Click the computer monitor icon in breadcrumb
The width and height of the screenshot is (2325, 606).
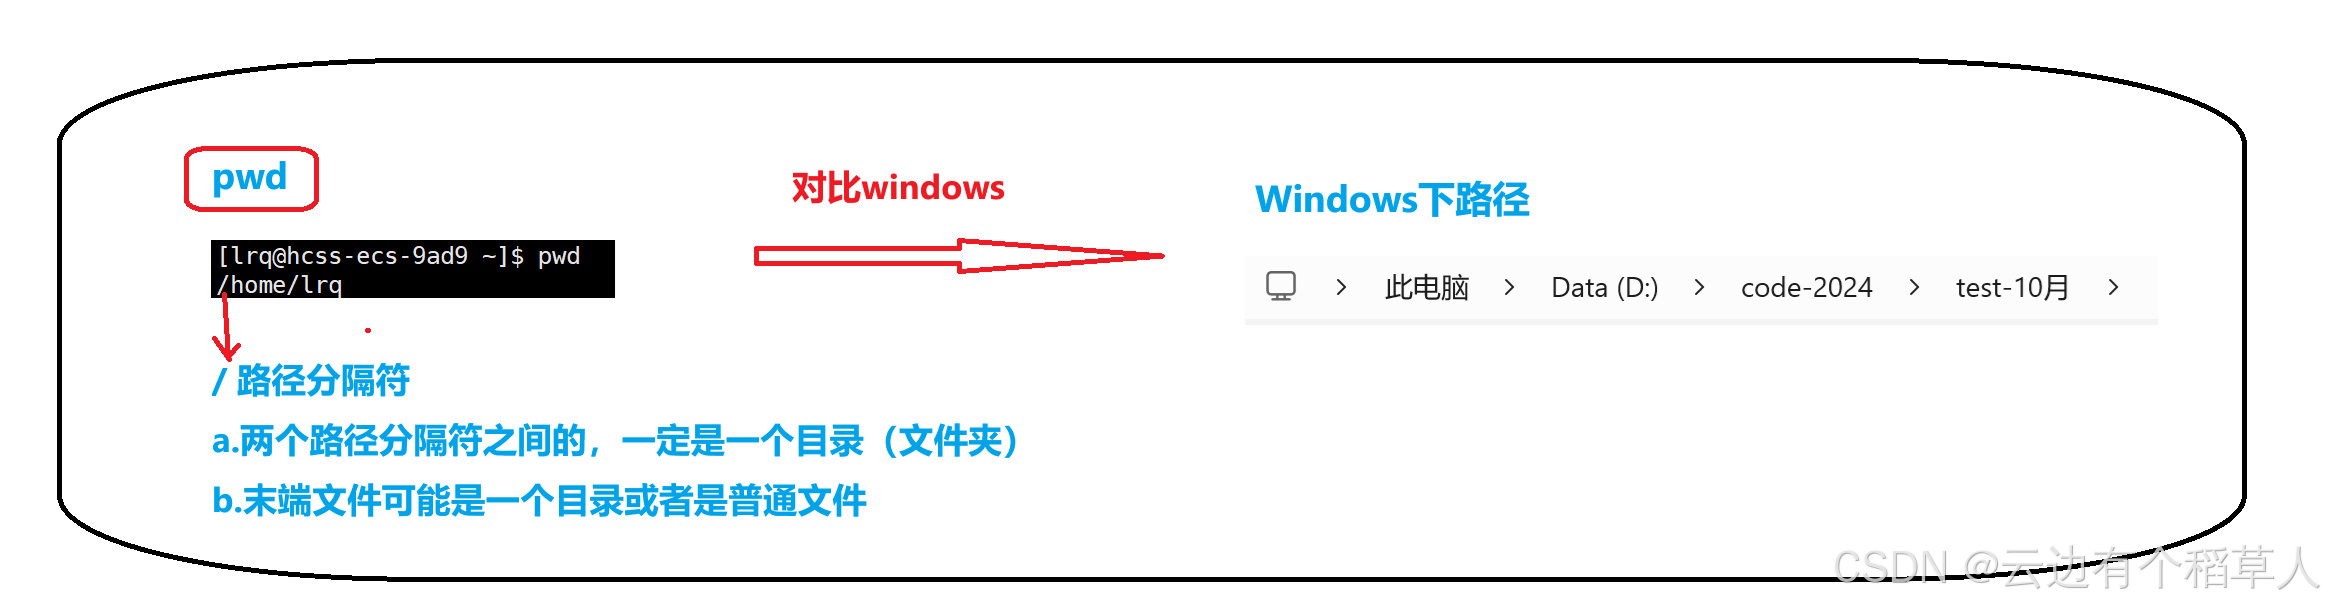coord(1281,287)
